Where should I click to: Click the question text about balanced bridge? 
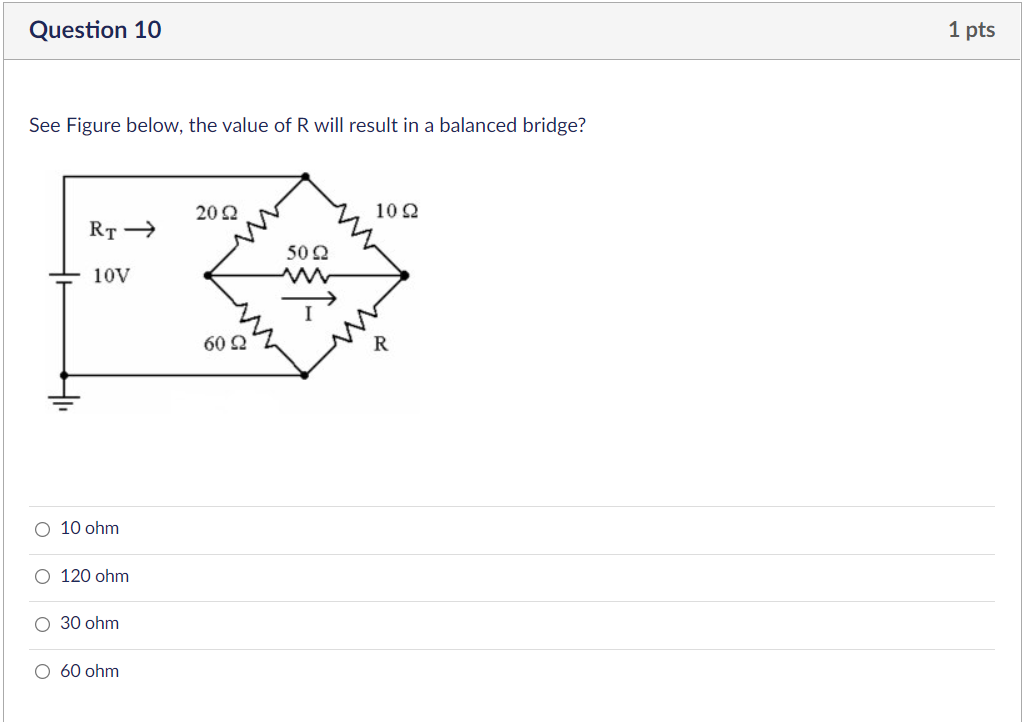[307, 125]
